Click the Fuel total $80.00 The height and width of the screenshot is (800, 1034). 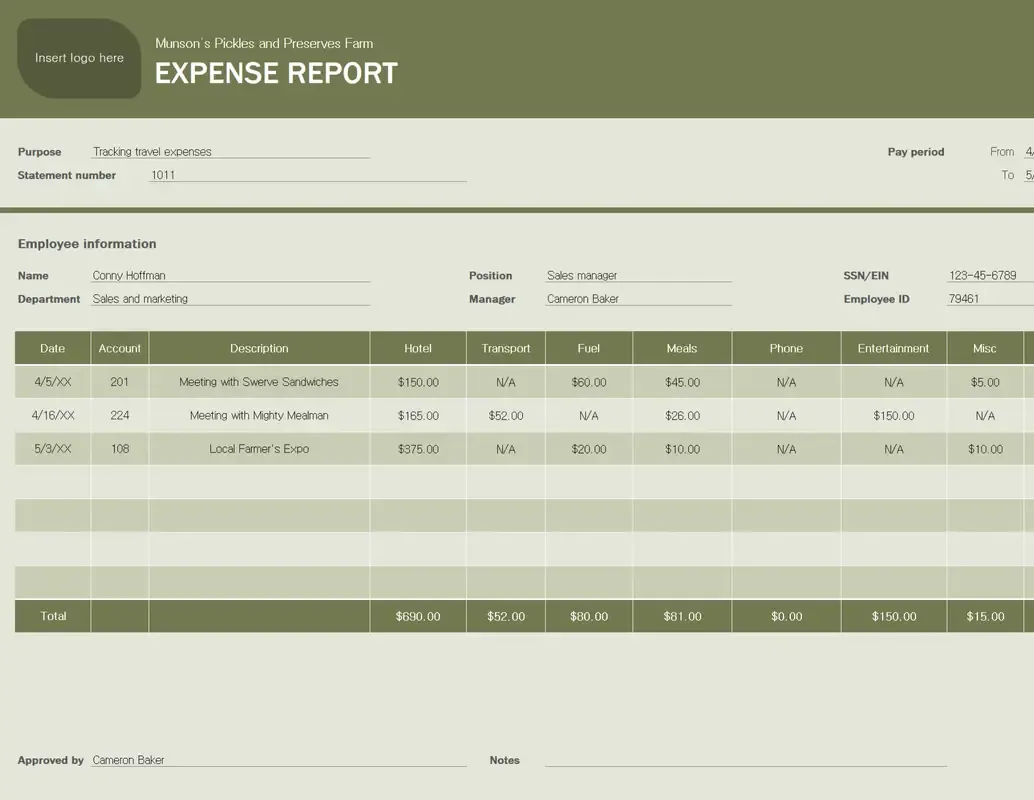coord(589,616)
